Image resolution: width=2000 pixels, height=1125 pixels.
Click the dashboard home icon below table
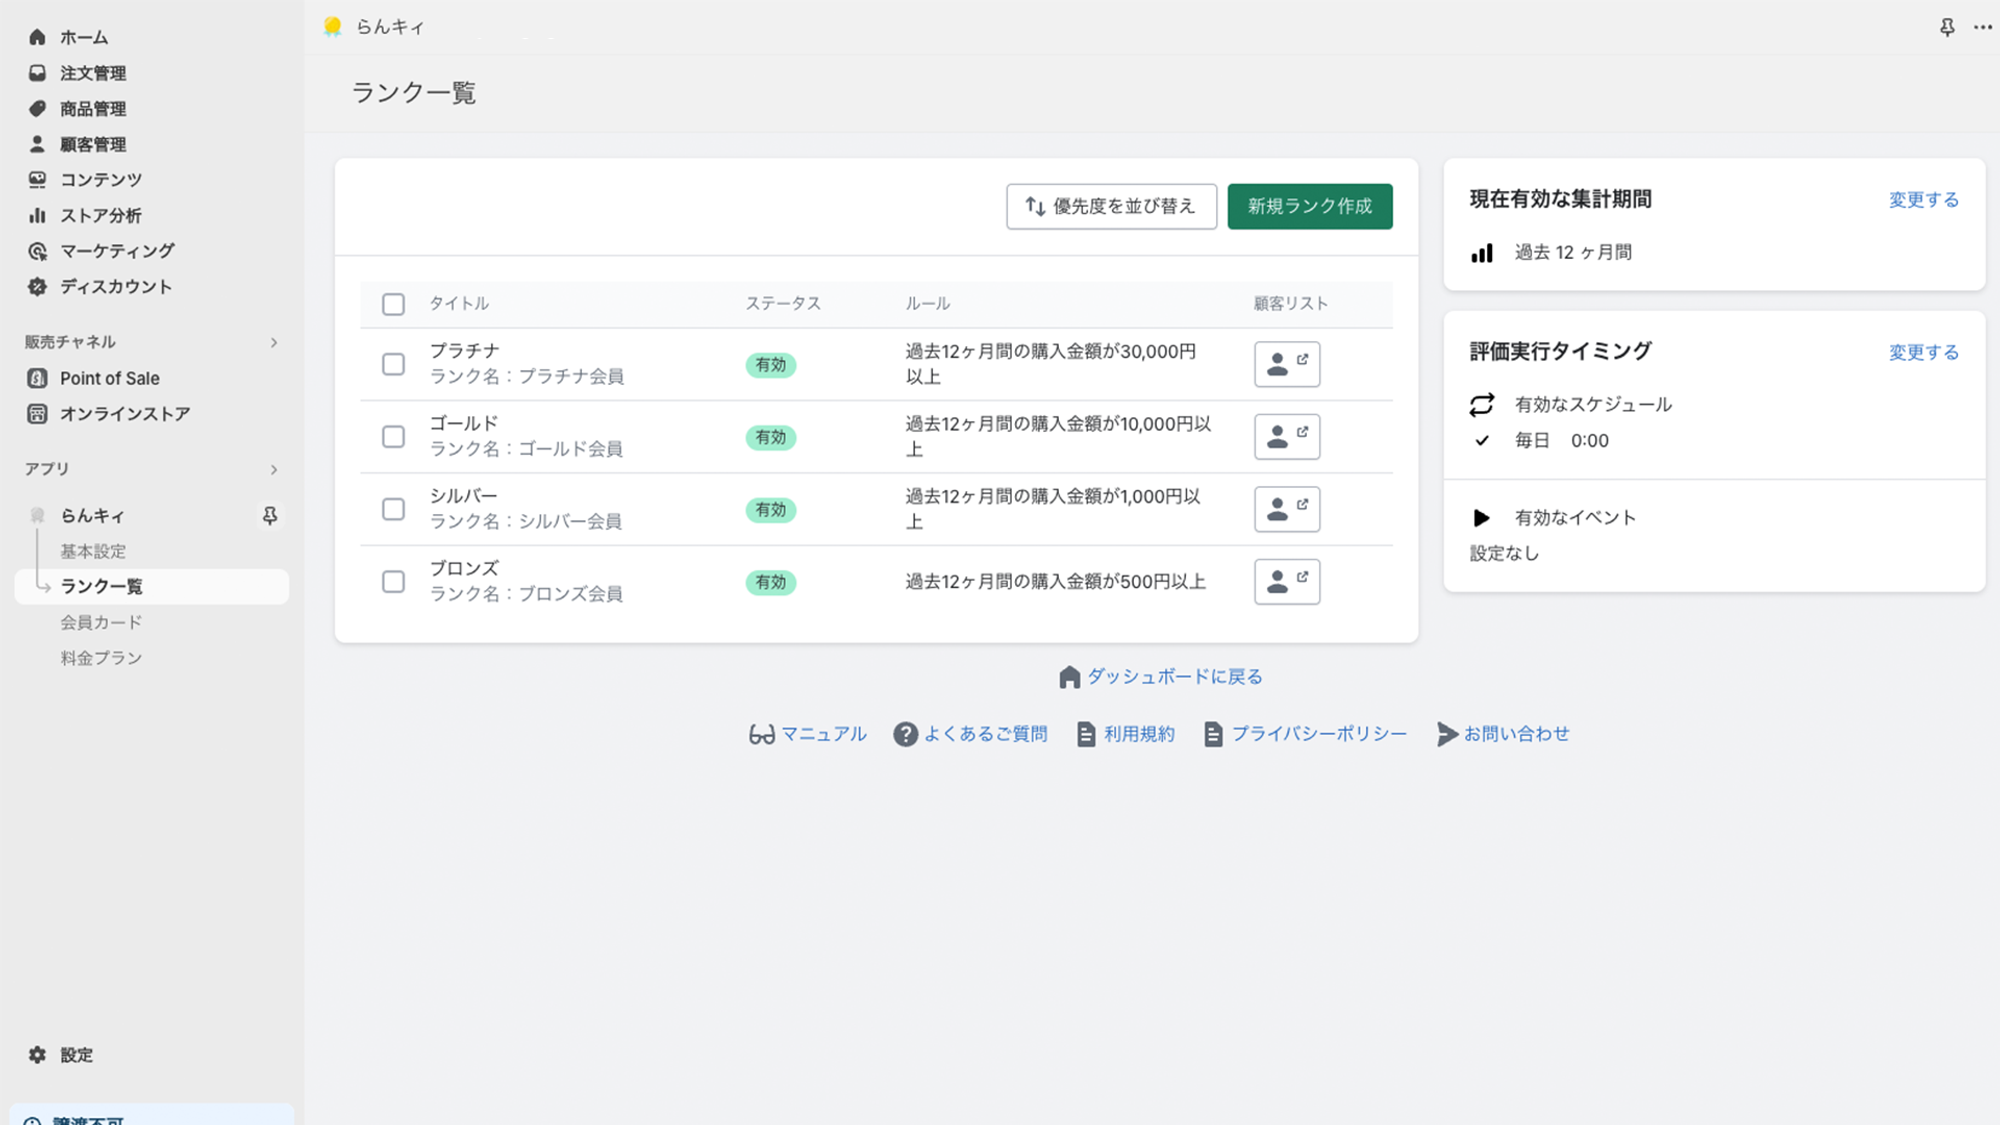[x=1069, y=677]
